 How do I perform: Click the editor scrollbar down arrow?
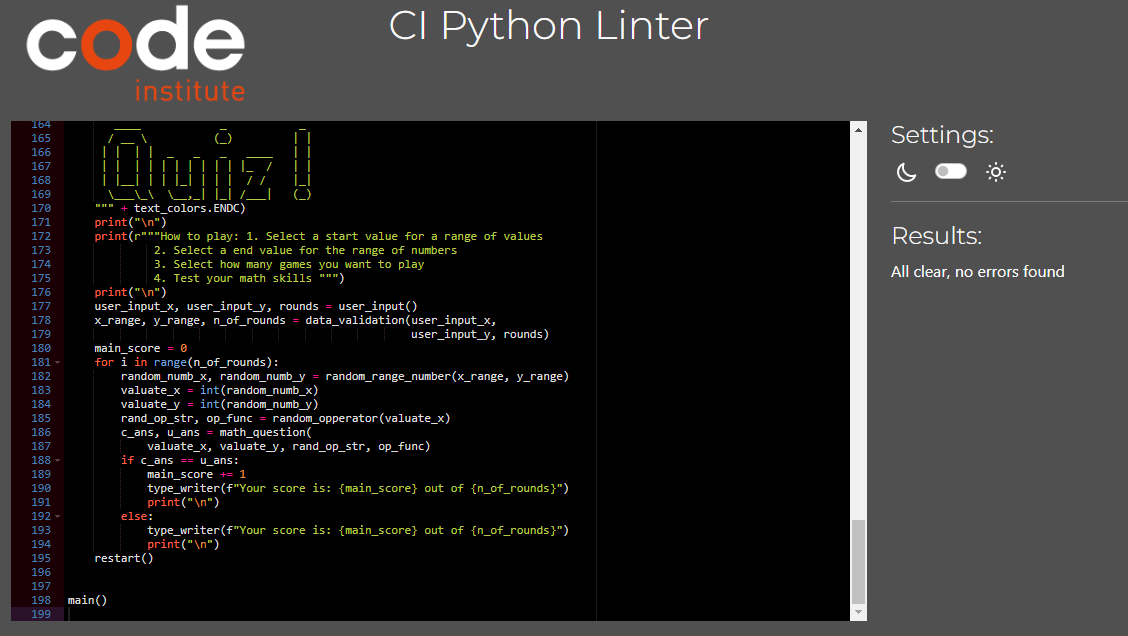(858, 612)
